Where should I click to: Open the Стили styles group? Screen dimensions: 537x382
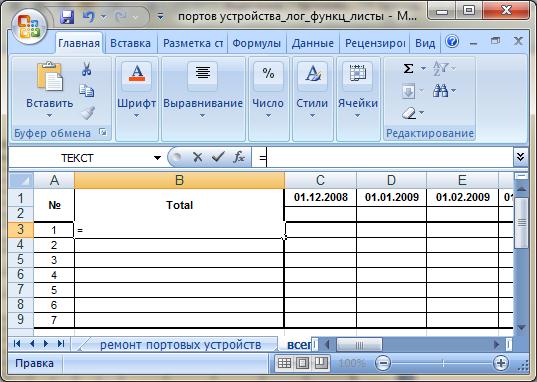(312, 99)
